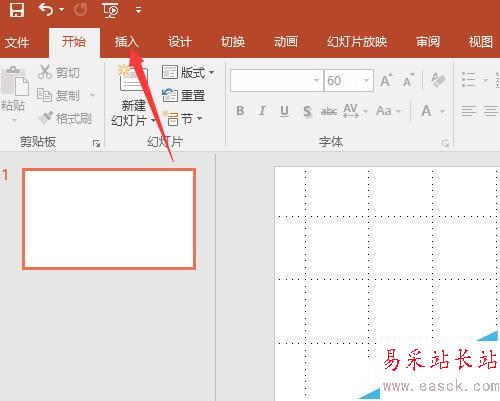
Task: Open Customize Quick Access Toolbar dropdown
Action: (138, 10)
